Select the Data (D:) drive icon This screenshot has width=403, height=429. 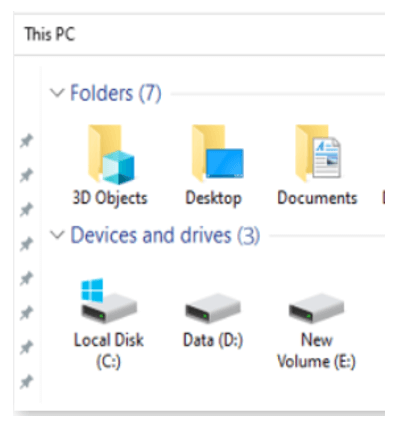213,308
